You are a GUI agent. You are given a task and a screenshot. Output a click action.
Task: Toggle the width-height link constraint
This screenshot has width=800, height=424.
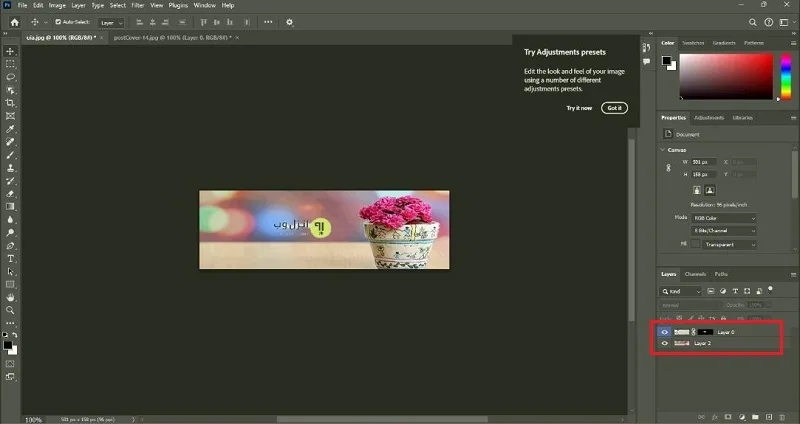pyautogui.click(x=668, y=168)
